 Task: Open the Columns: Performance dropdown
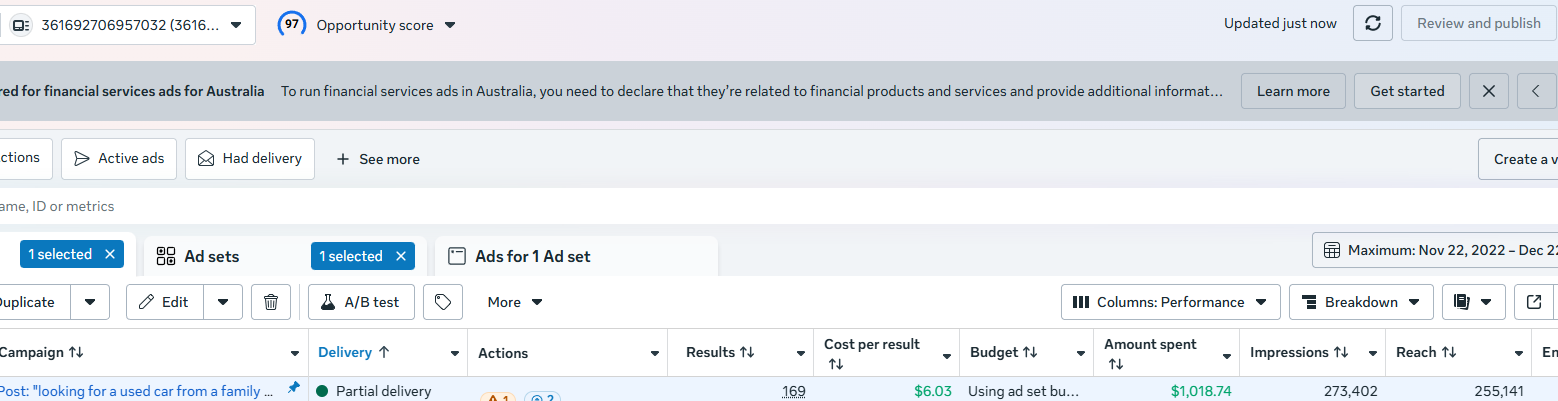[x=1170, y=302]
